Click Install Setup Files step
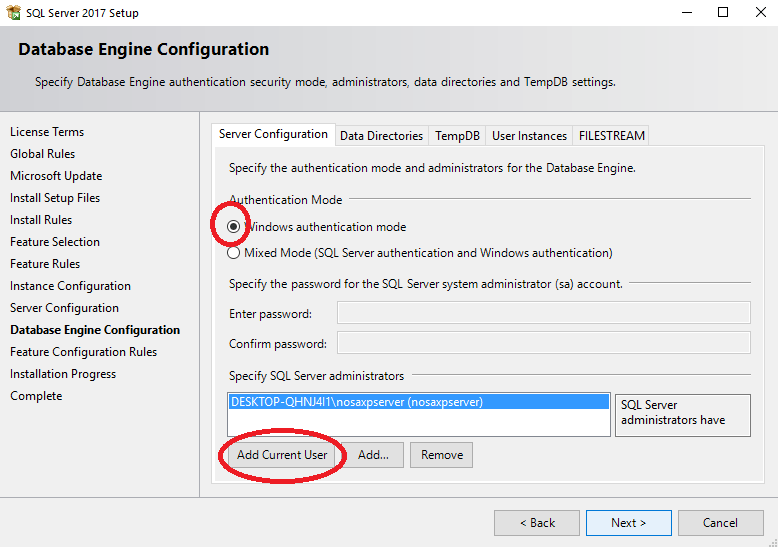The height and width of the screenshot is (547, 778). pyautogui.click(x=55, y=198)
